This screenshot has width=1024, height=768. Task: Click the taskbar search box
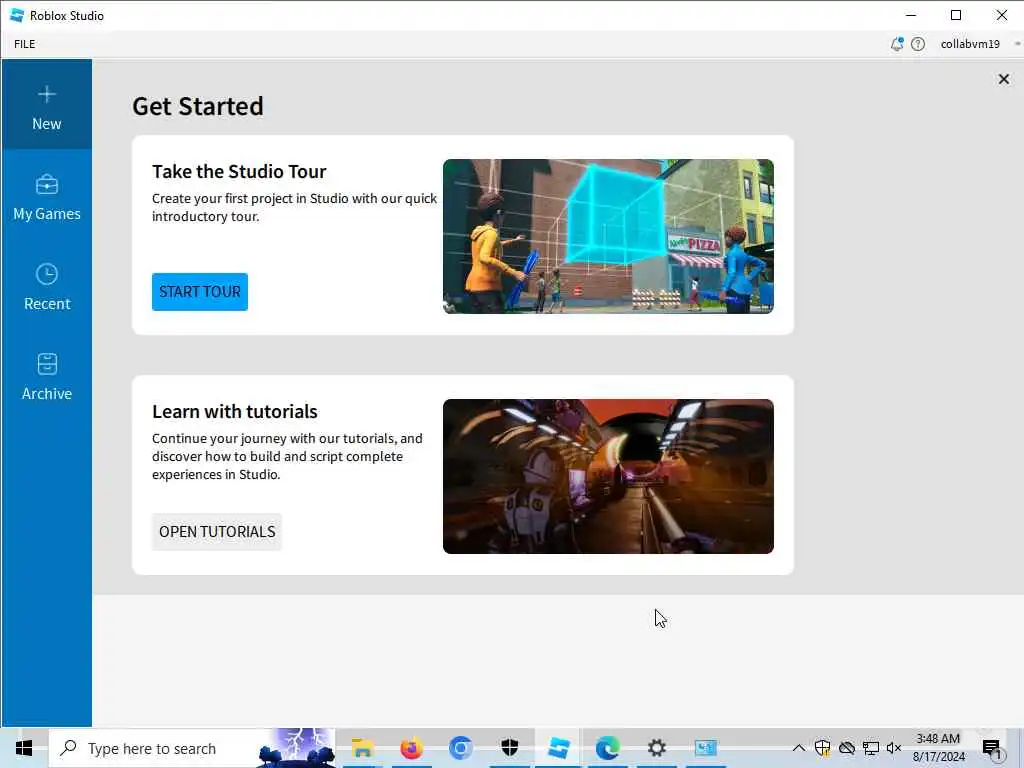point(193,748)
